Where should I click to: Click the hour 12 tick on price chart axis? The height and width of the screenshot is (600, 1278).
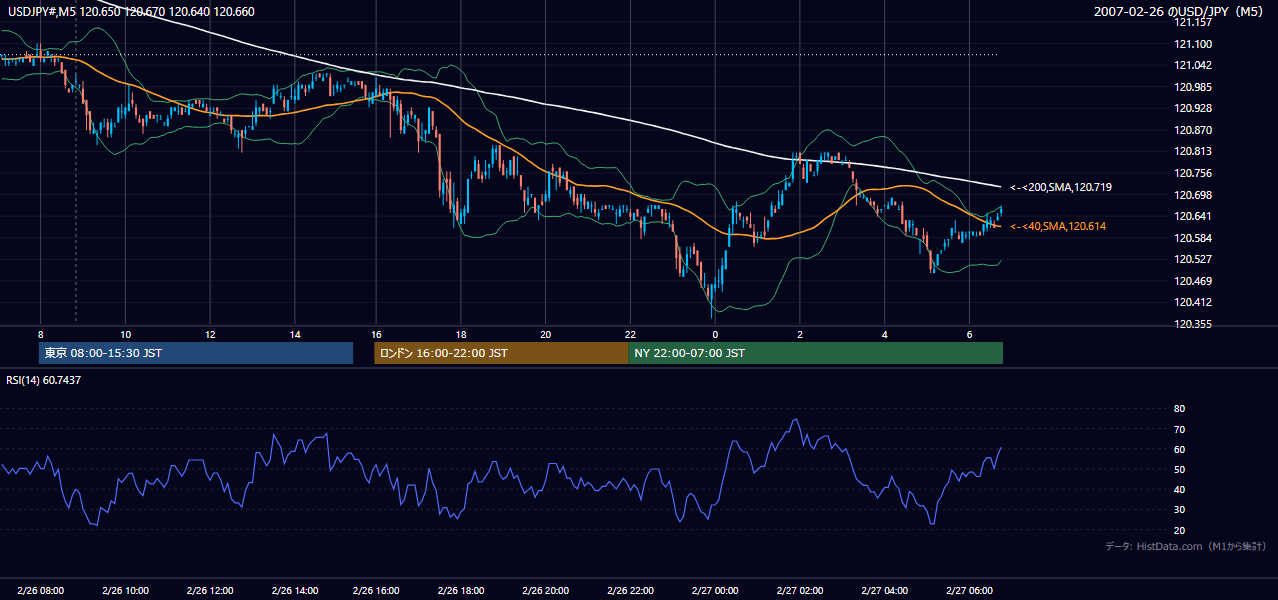[210, 333]
